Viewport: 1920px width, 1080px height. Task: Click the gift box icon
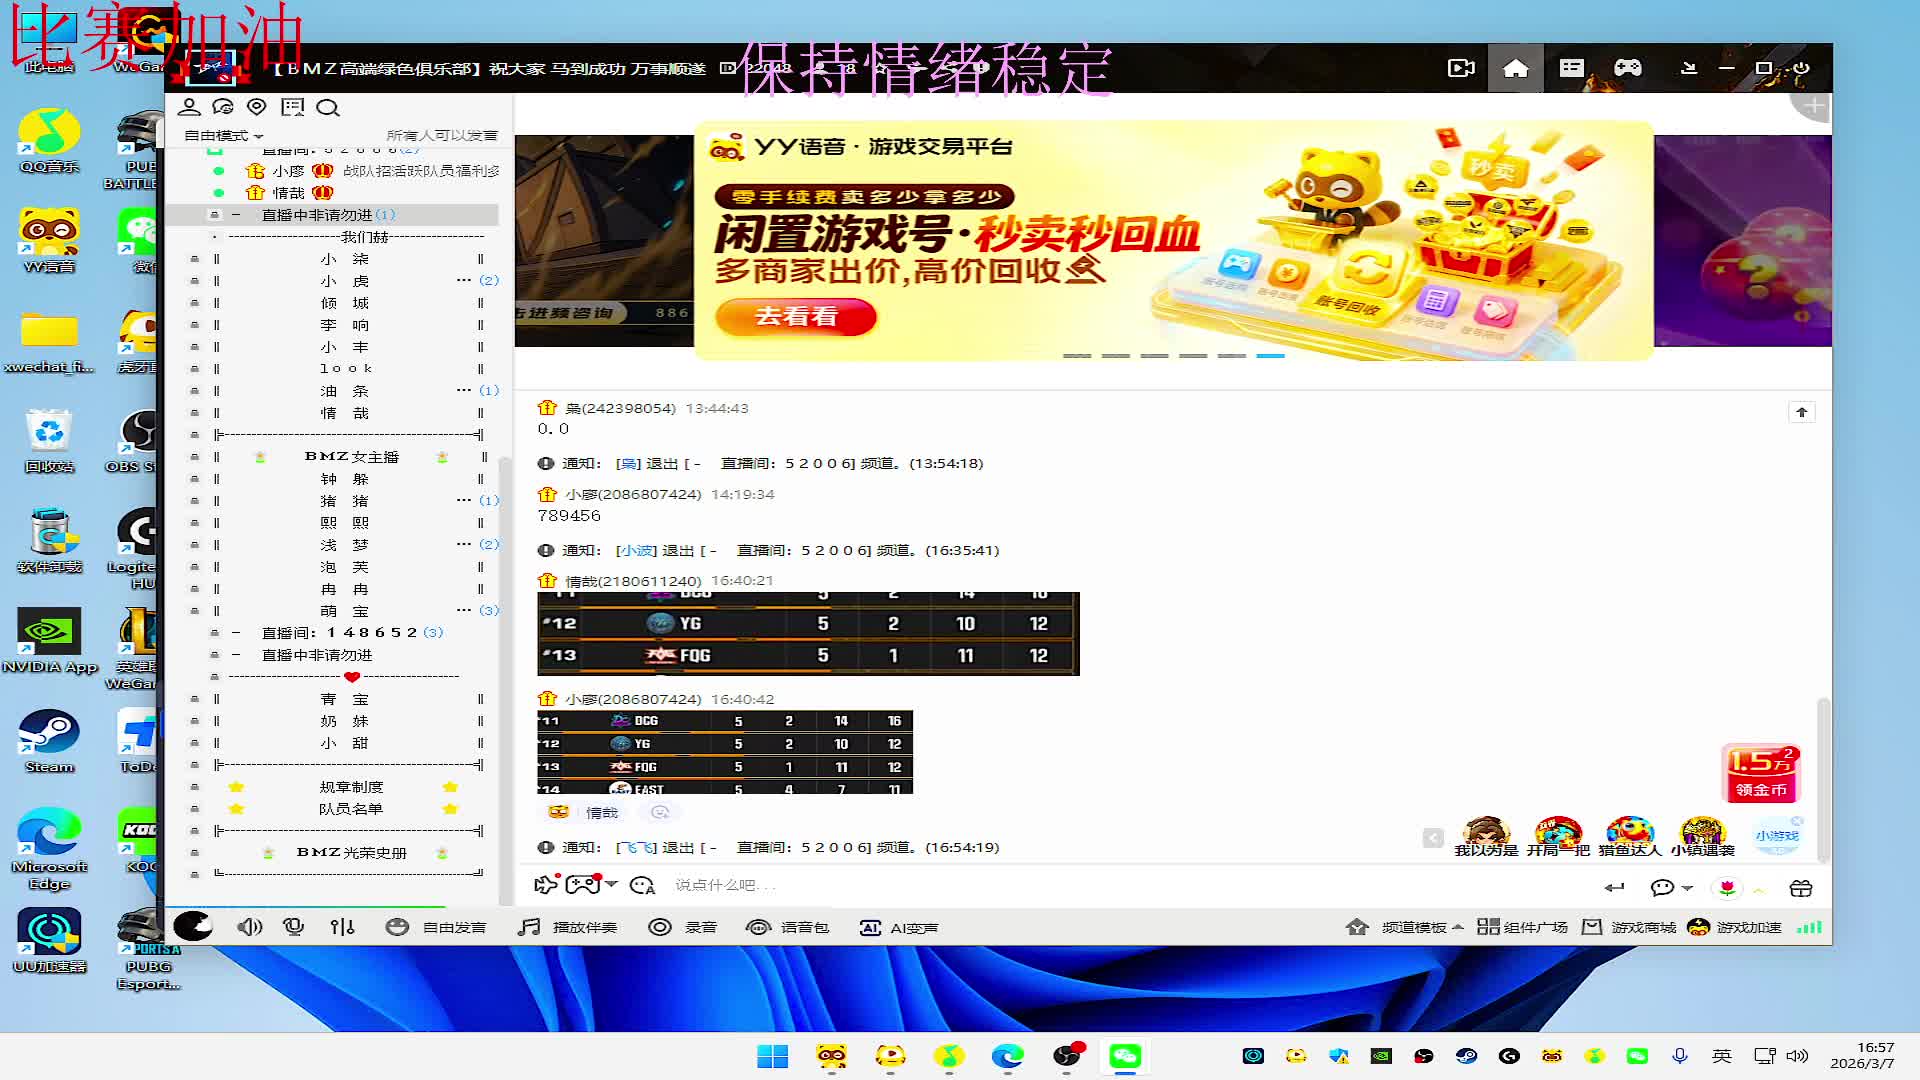(x=1800, y=888)
